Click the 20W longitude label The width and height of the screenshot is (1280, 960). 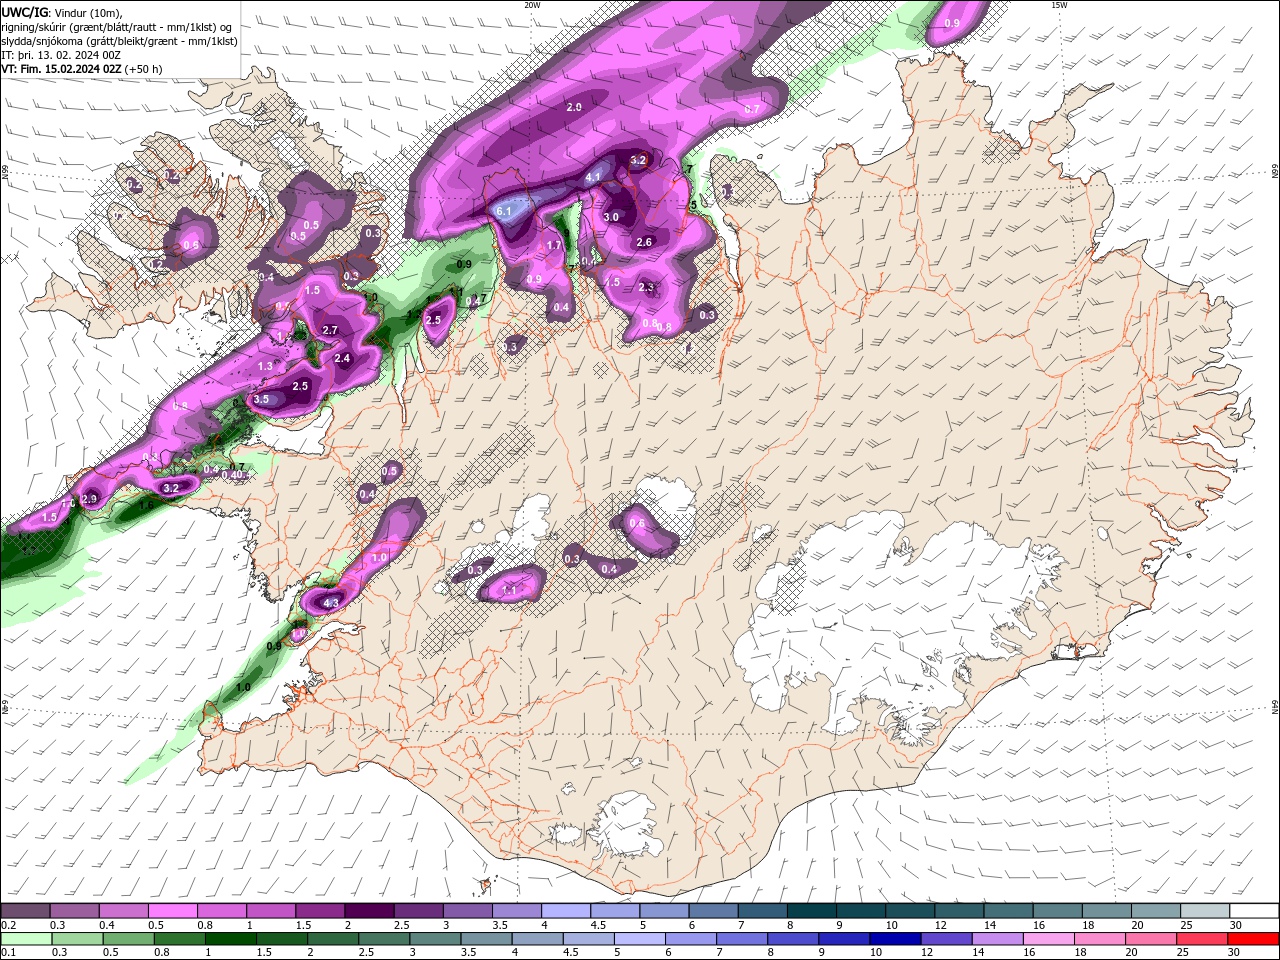tap(532, 5)
